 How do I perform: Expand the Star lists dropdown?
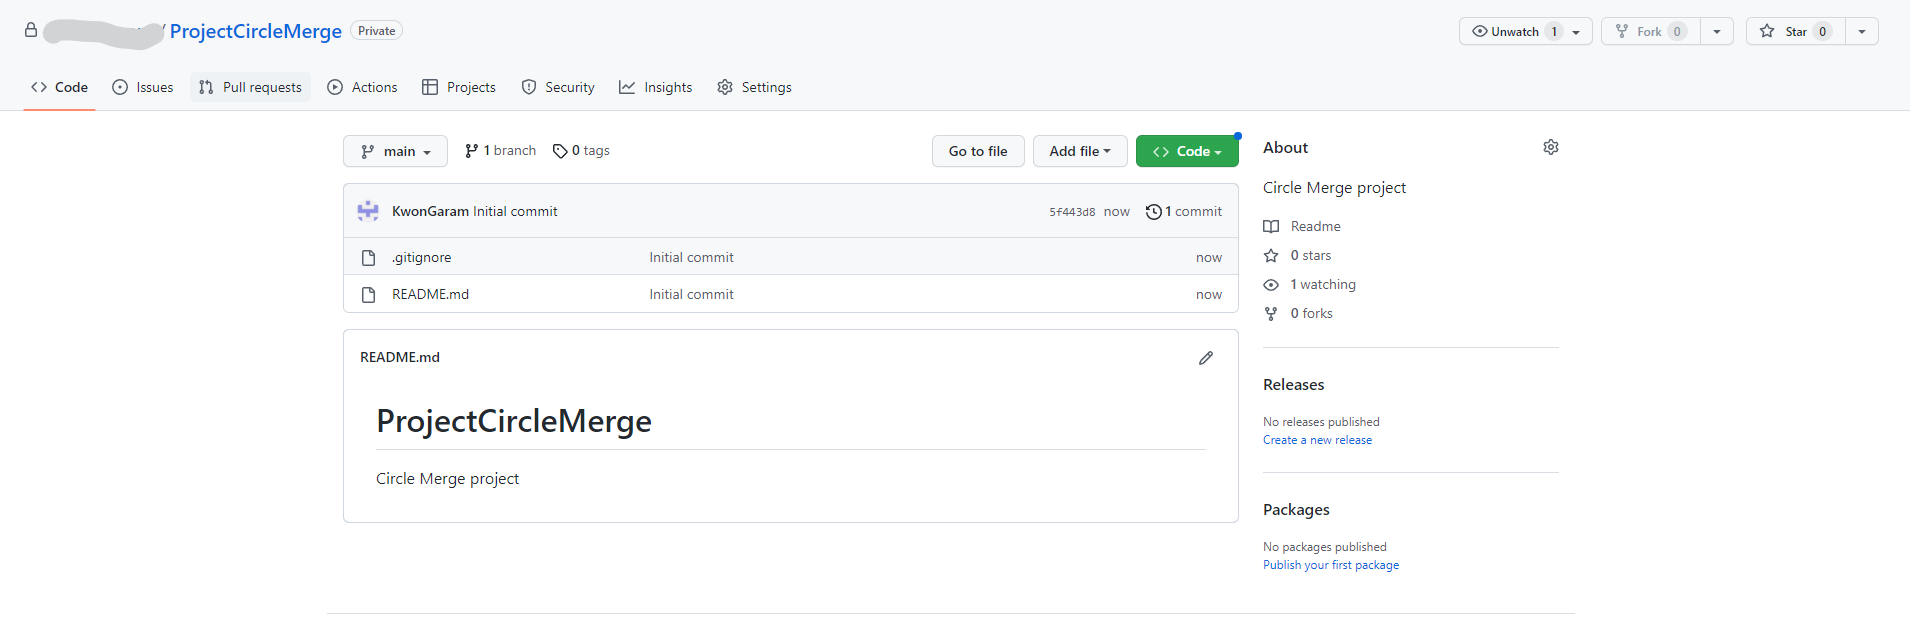click(1862, 32)
